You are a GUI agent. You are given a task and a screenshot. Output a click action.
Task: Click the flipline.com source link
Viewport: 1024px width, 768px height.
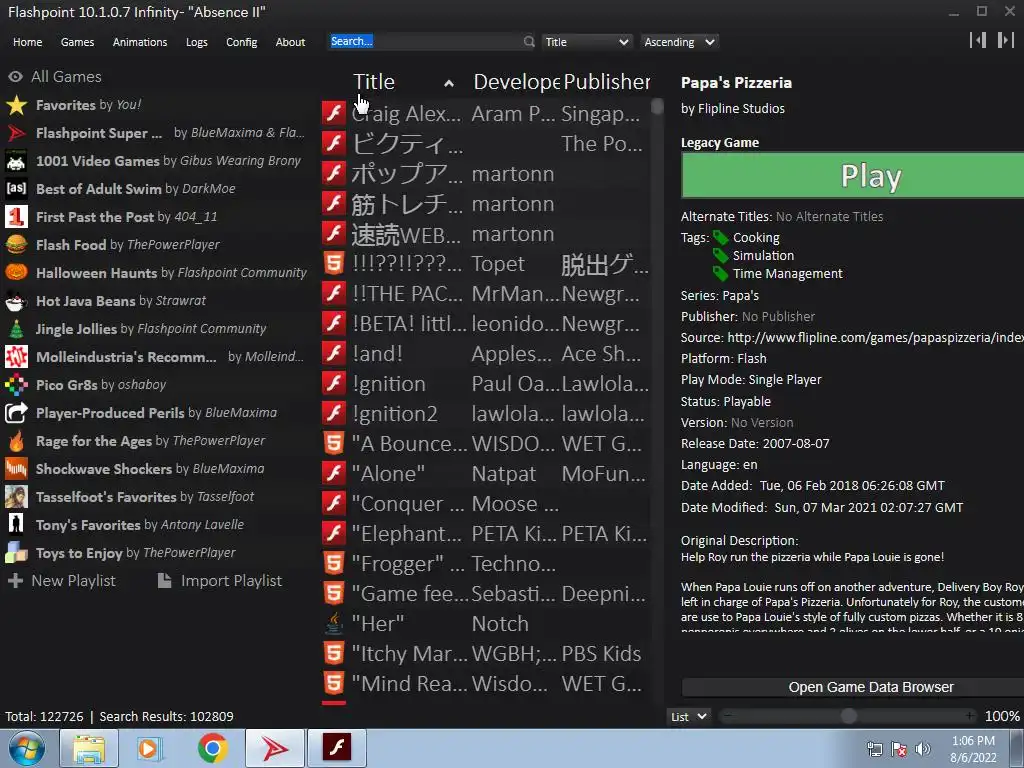pos(875,338)
